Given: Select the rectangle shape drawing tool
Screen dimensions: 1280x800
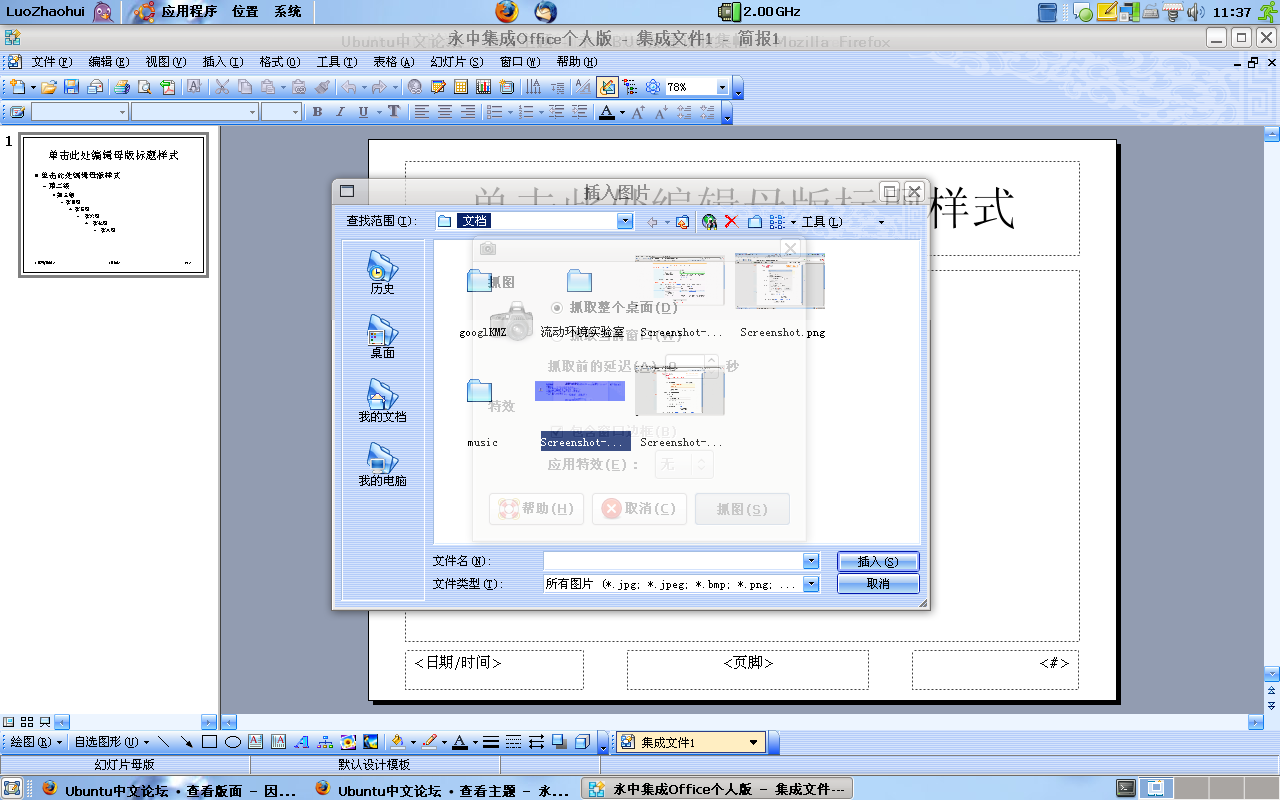Looking at the screenshot, I should point(210,742).
